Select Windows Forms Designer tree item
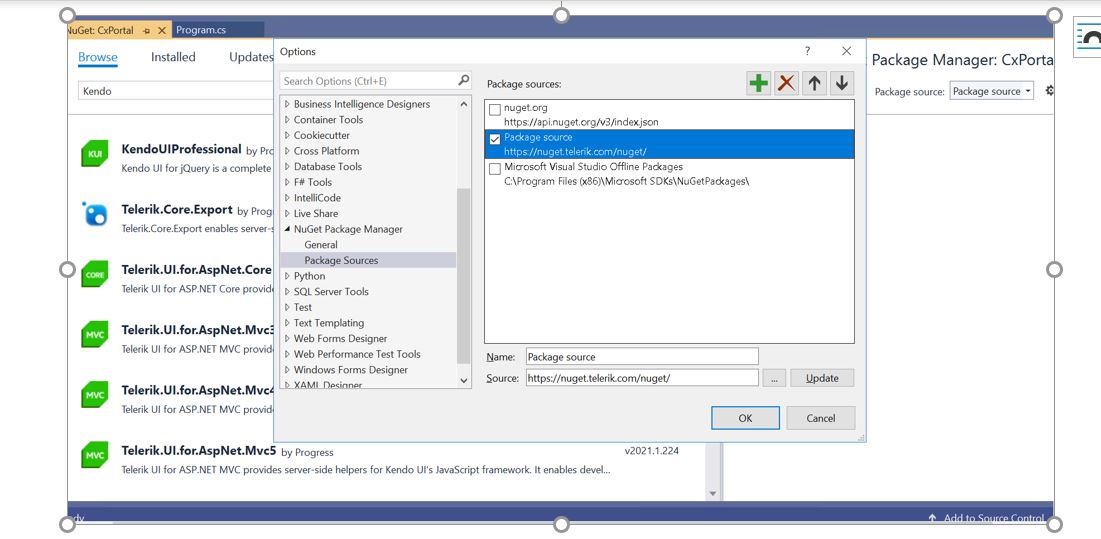 pos(350,370)
